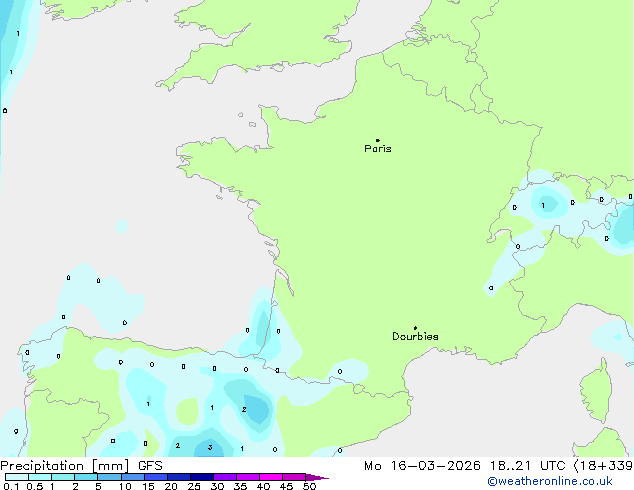634x490 pixels.
Task: Pick the 5–10 mm legend swatch
Action: (109, 477)
